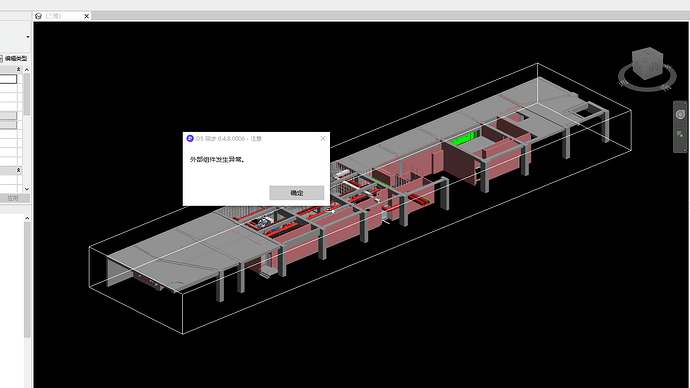Open the type selector dropdown arrow
Viewport: 690px width, 388px height.
coord(28,37)
